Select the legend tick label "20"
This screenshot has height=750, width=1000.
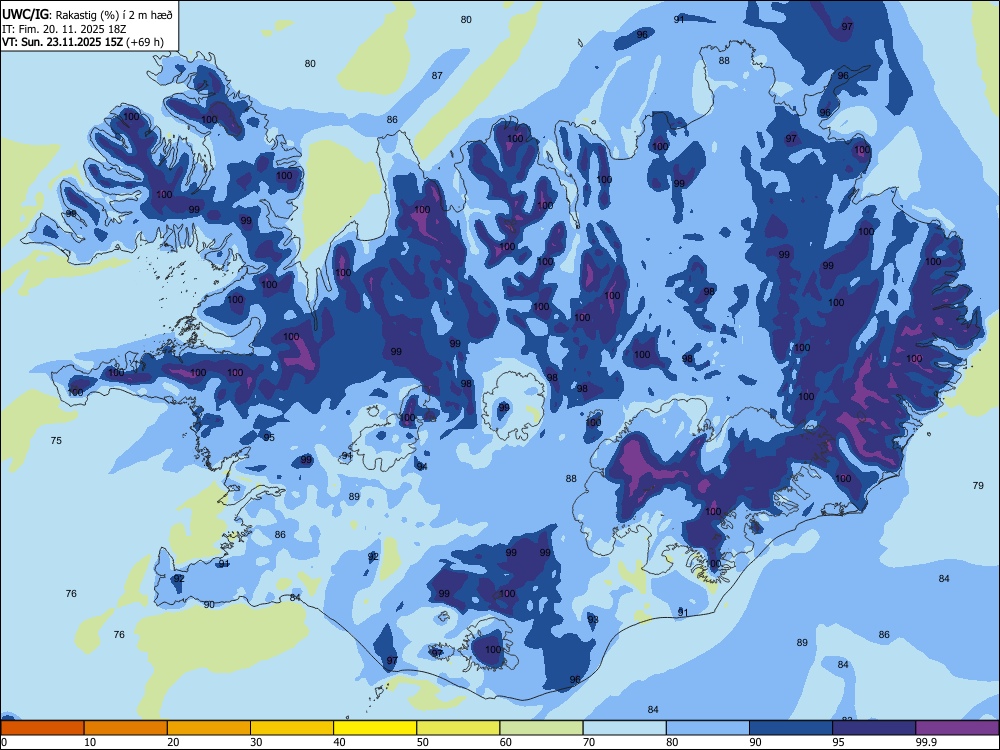click(173, 742)
